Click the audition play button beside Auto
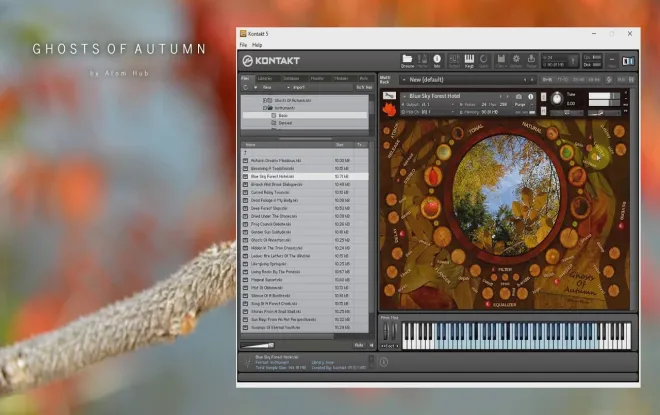The width and height of the screenshot is (660, 415). (x=371, y=345)
